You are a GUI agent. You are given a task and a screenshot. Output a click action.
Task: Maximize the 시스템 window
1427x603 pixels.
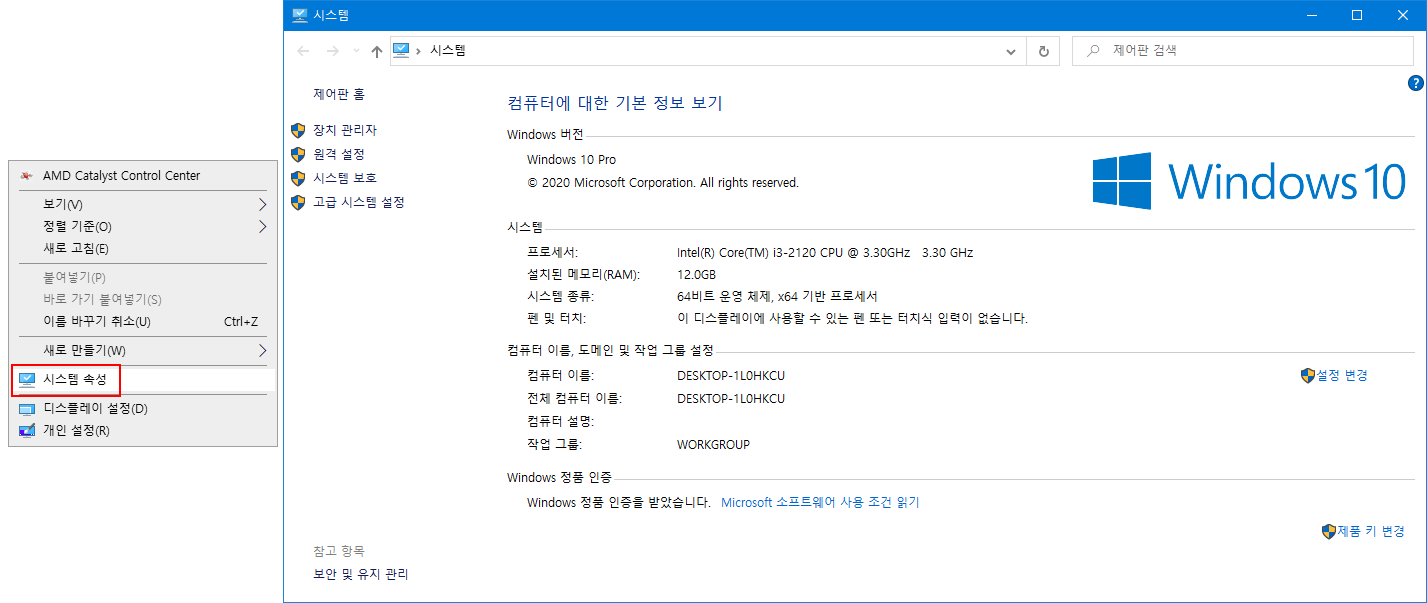tap(1357, 15)
